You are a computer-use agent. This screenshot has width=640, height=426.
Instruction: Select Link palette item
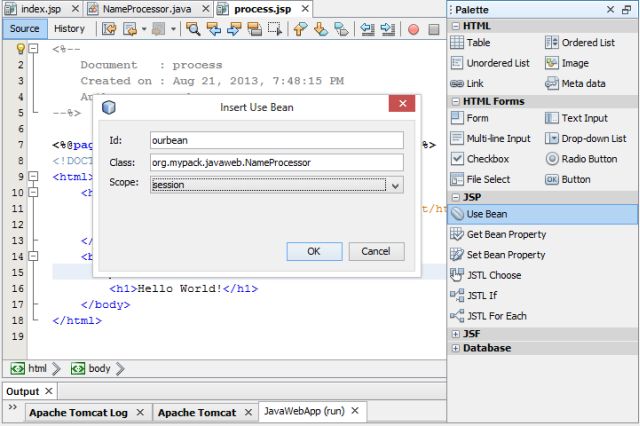point(467,84)
